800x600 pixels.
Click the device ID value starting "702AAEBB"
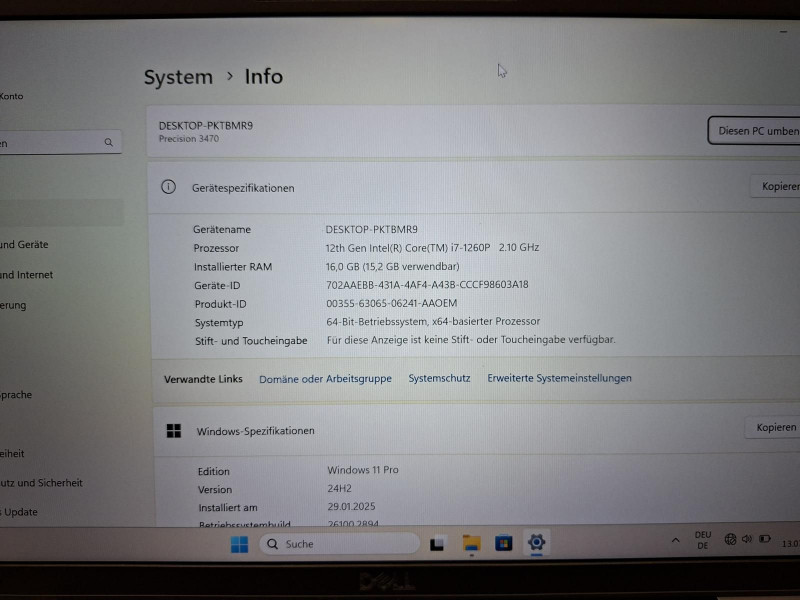click(x=427, y=285)
